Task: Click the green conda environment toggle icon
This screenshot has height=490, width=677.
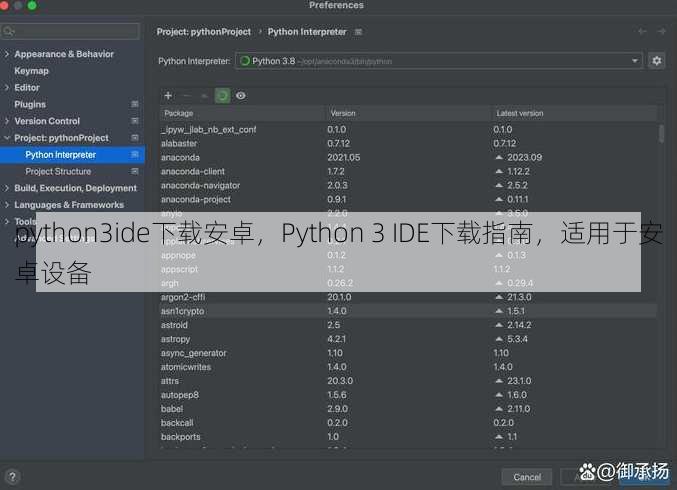Action: [222, 95]
